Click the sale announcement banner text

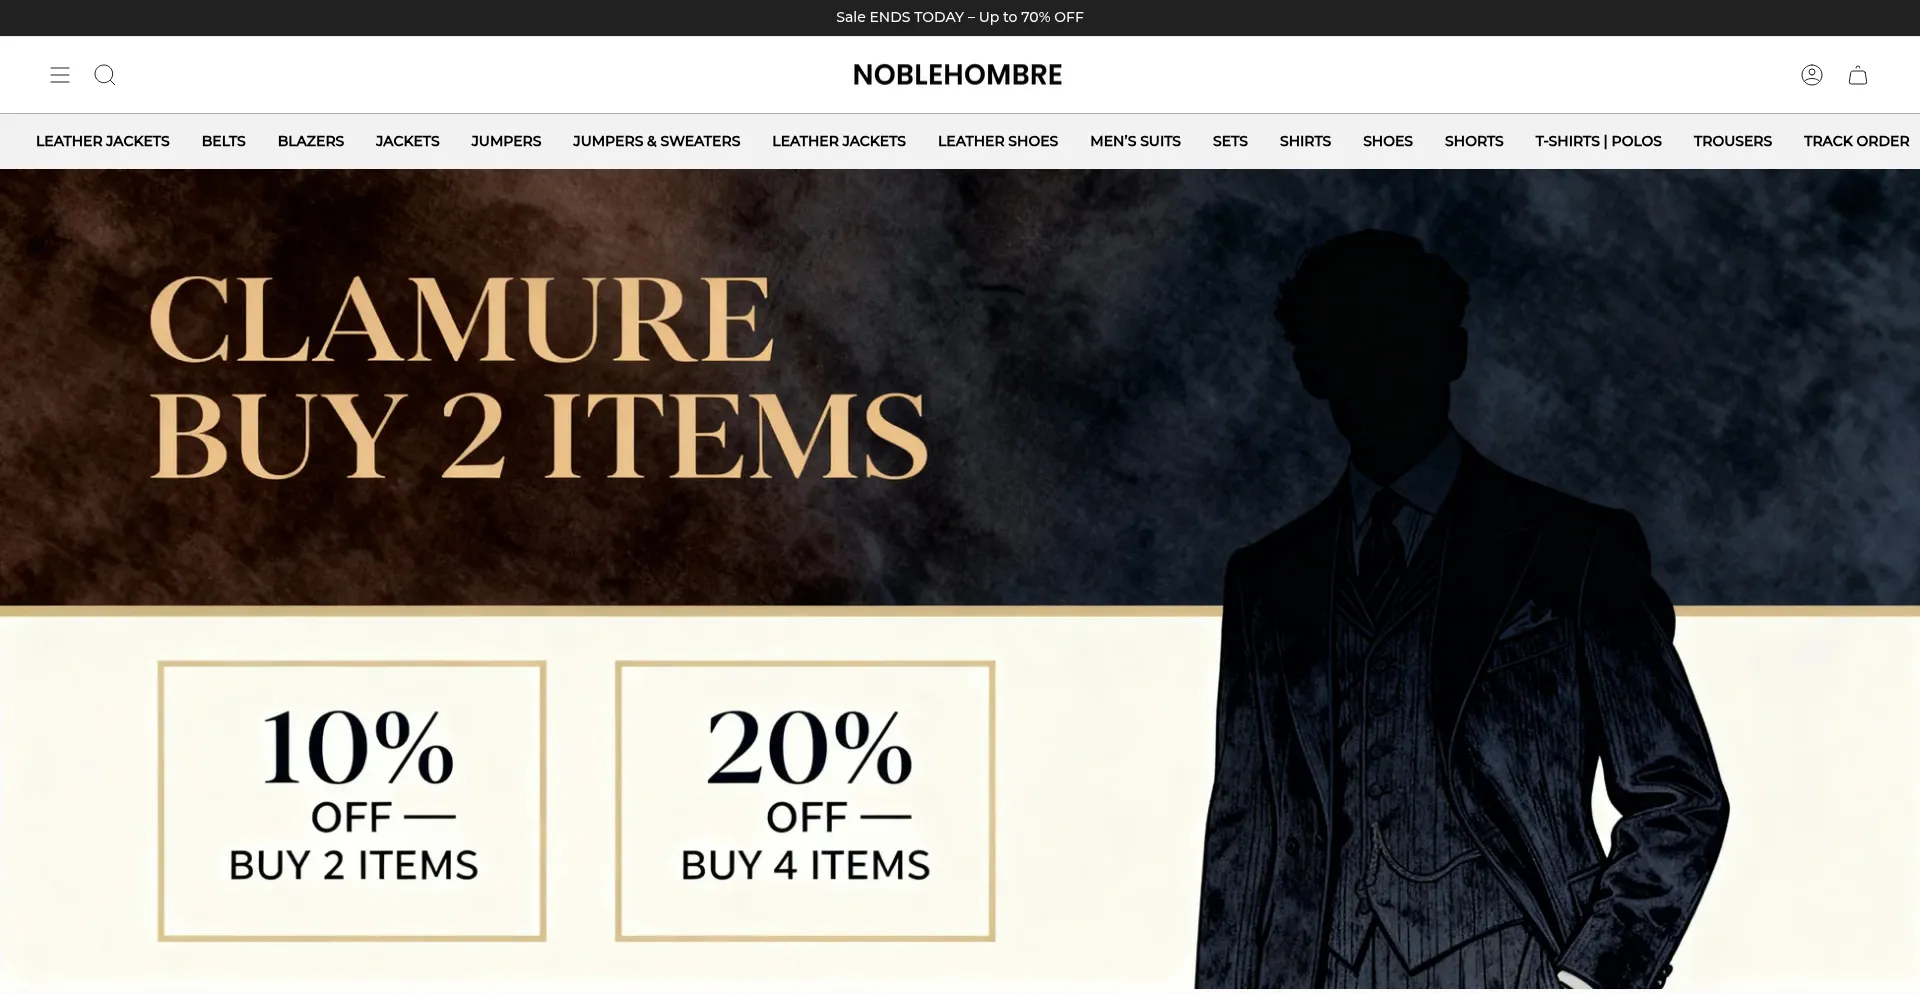(x=960, y=17)
